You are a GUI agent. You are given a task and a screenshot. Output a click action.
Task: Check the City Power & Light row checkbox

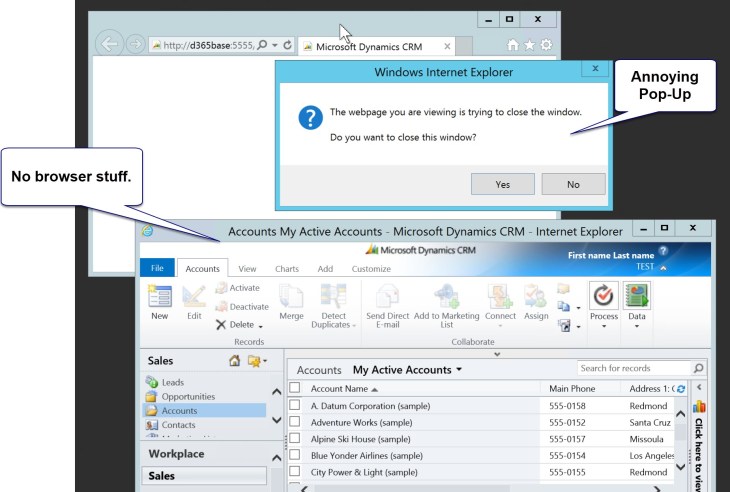click(x=295, y=471)
